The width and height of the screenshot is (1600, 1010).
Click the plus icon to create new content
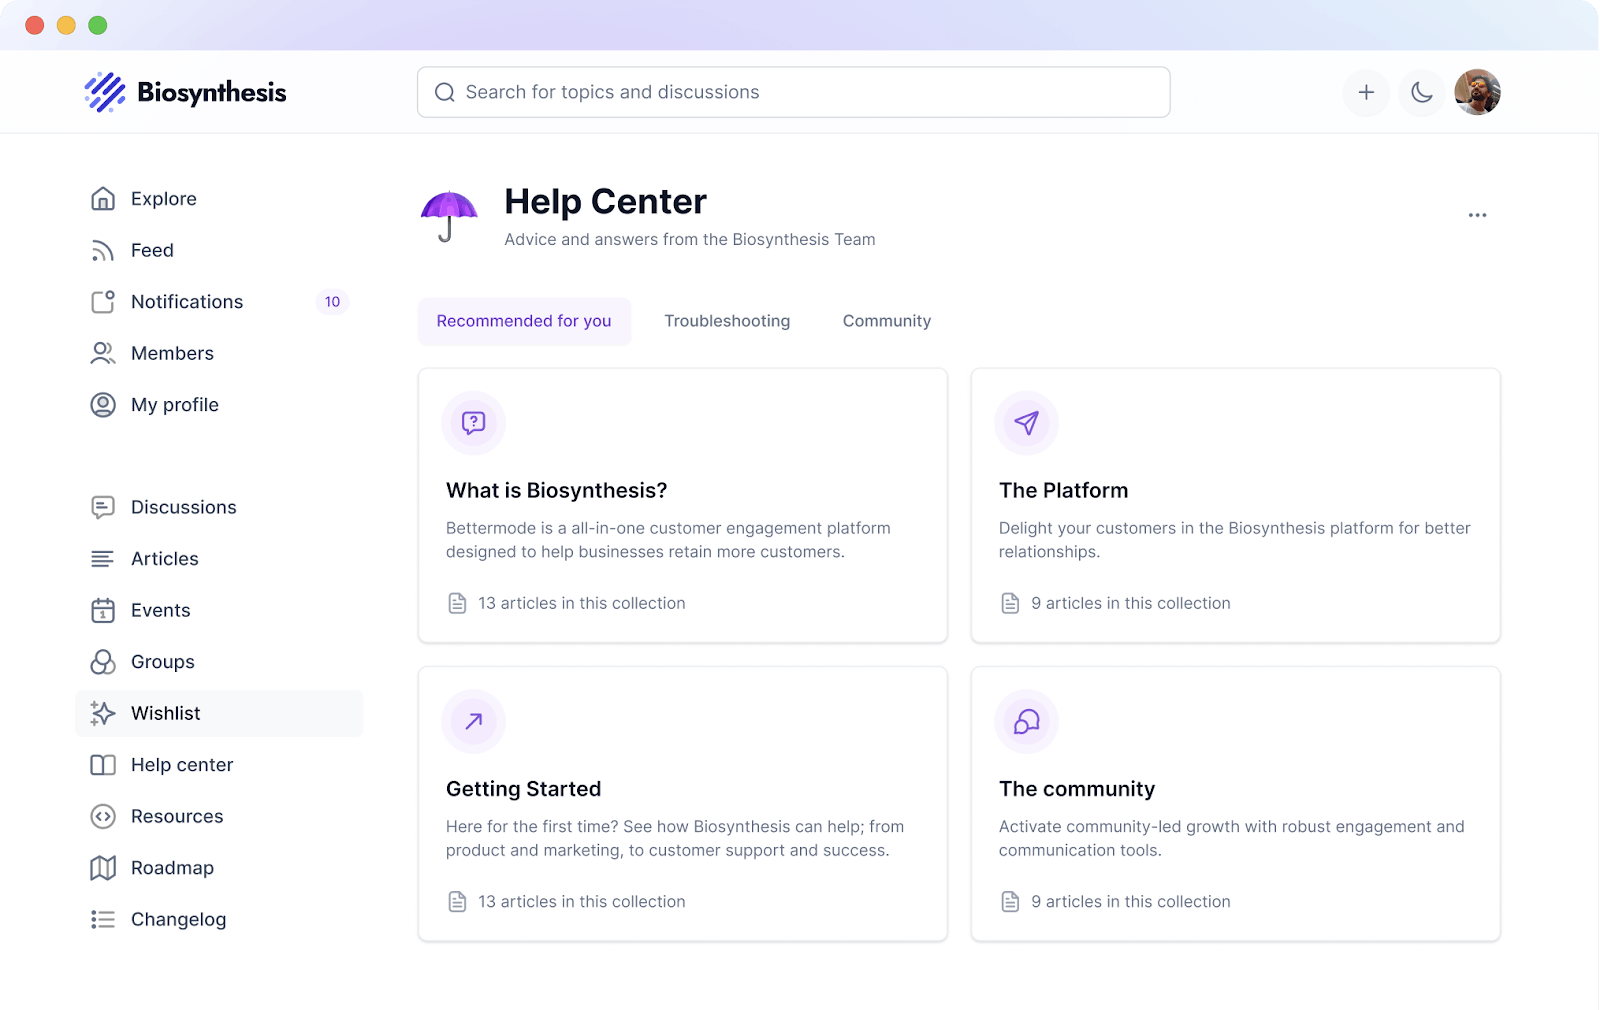[1366, 93]
